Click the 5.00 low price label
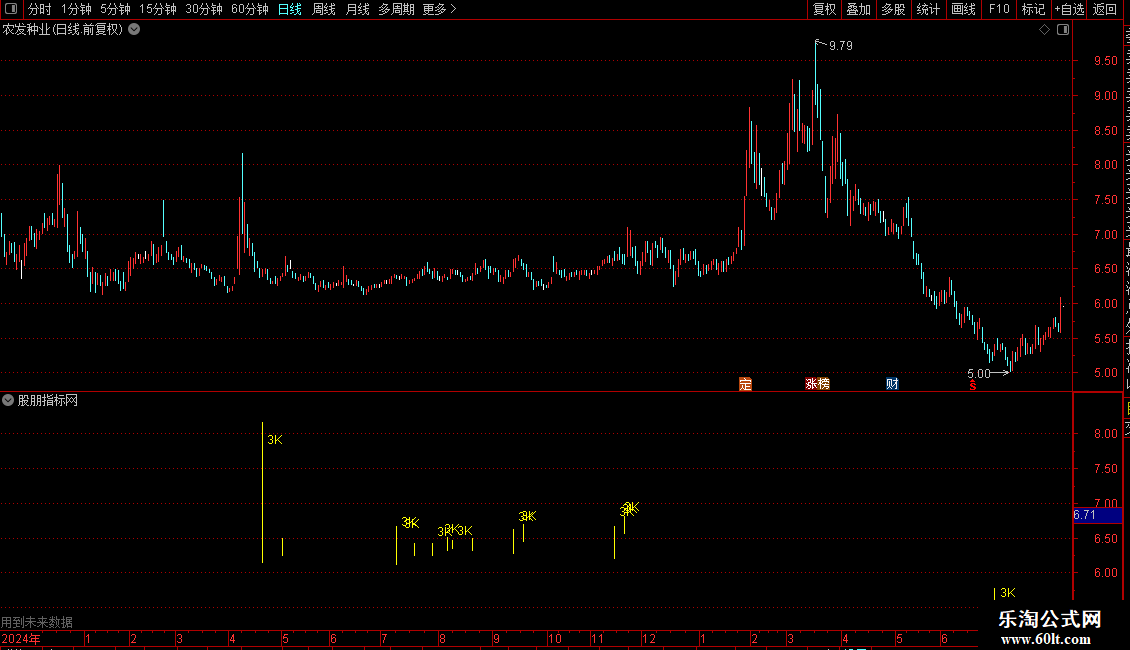 pos(979,373)
